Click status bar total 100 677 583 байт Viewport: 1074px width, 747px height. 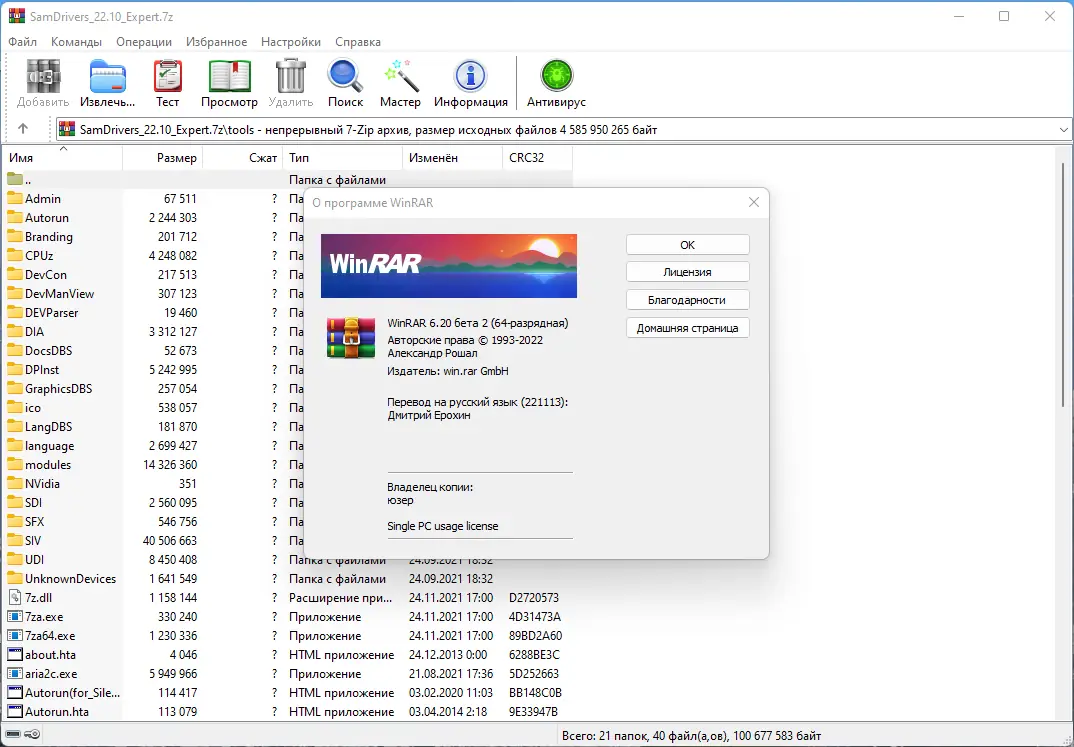(x=777, y=736)
